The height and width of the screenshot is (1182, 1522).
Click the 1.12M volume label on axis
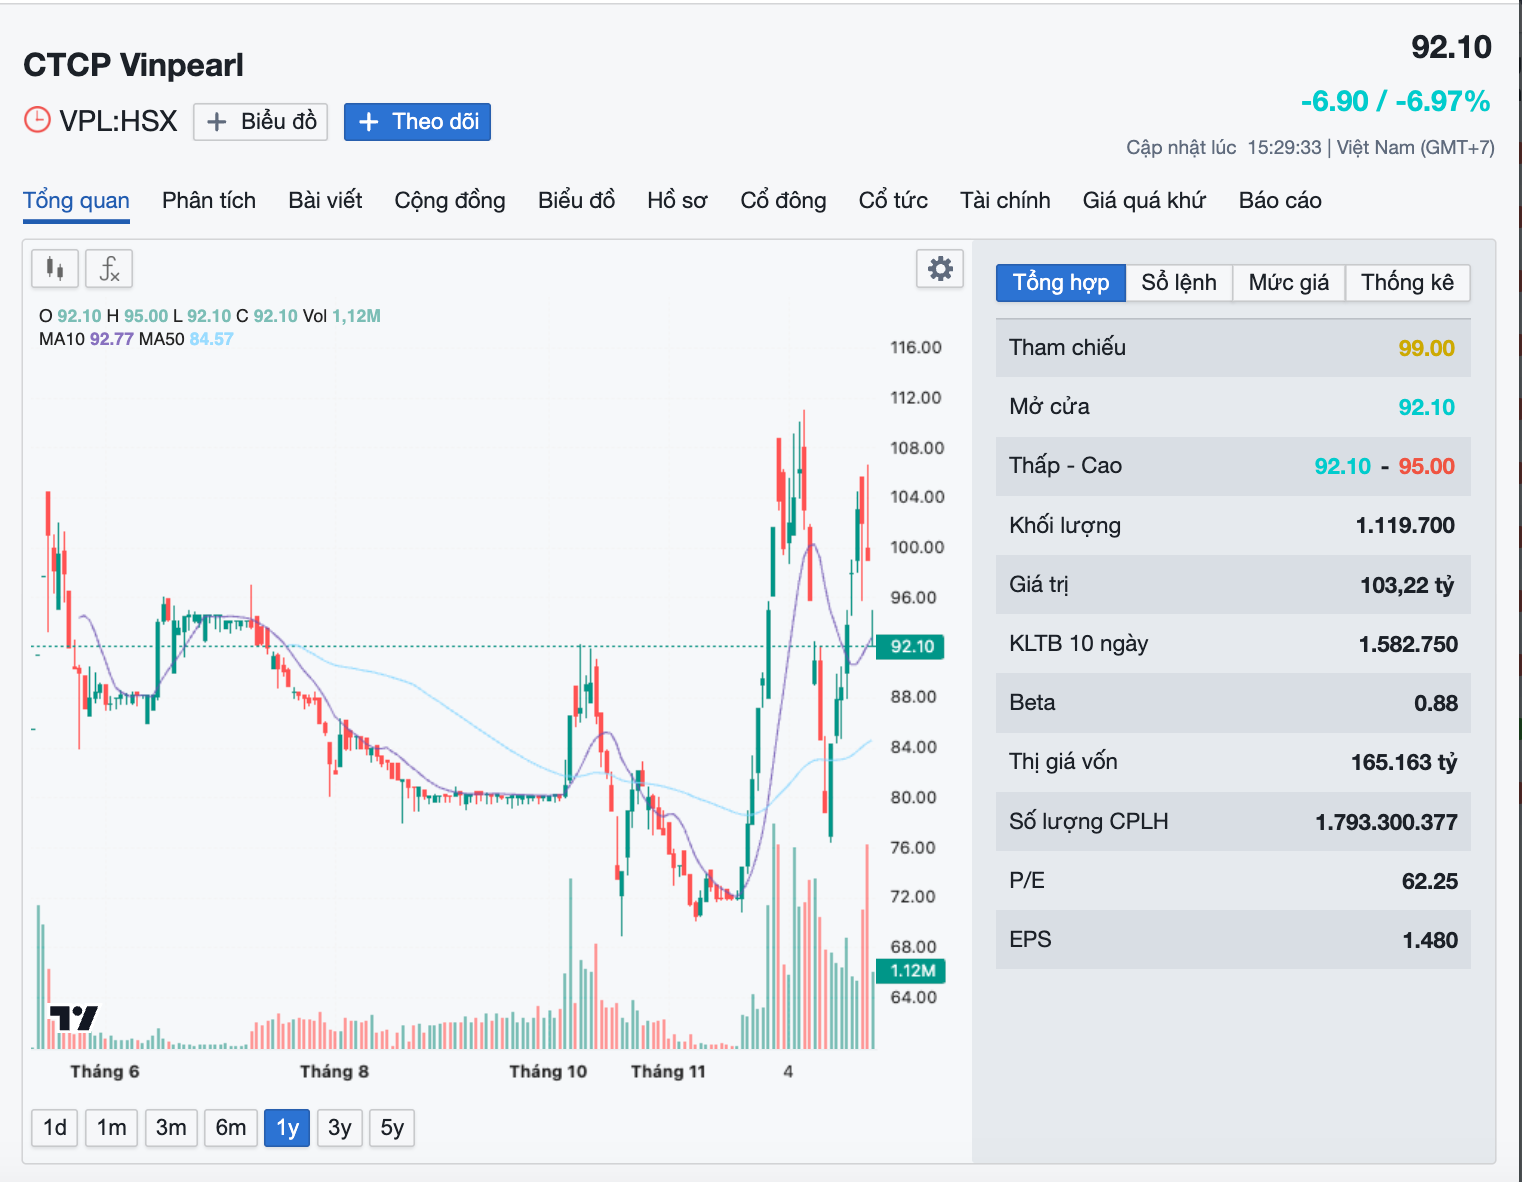pos(911,971)
